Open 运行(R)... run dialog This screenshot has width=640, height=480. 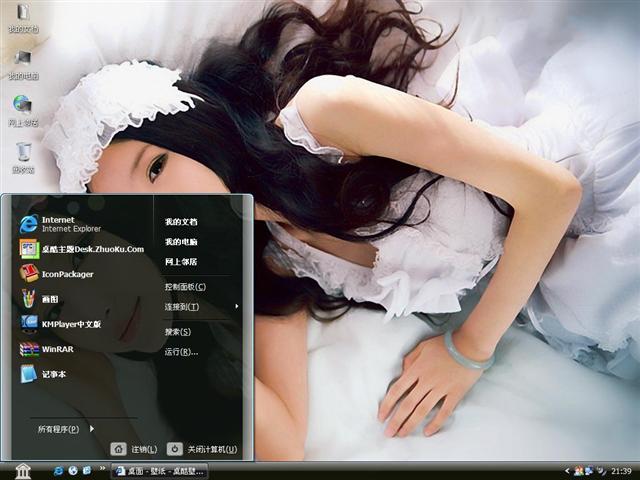pos(182,351)
